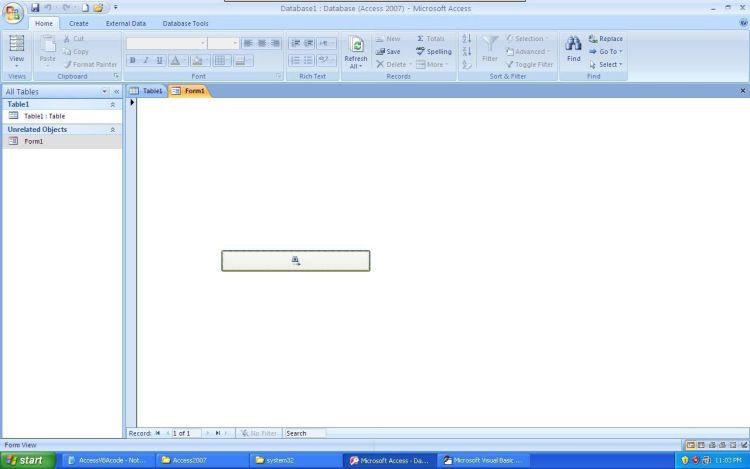This screenshot has height=469, width=750.
Task: Click the Format Painter brush
Action: point(90,65)
